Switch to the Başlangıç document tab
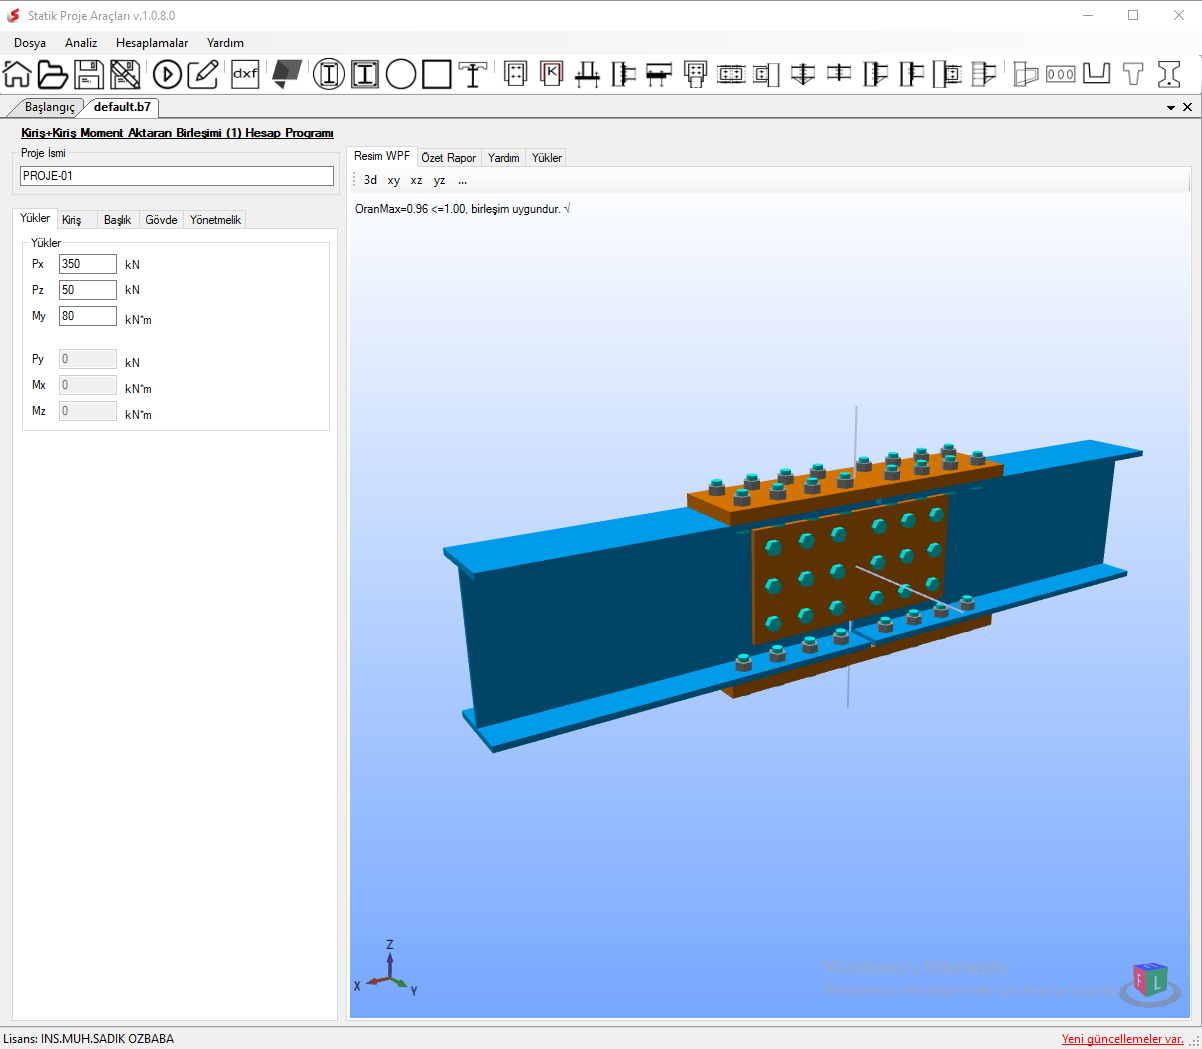Viewport: 1202px width, 1049px height. 49,107
